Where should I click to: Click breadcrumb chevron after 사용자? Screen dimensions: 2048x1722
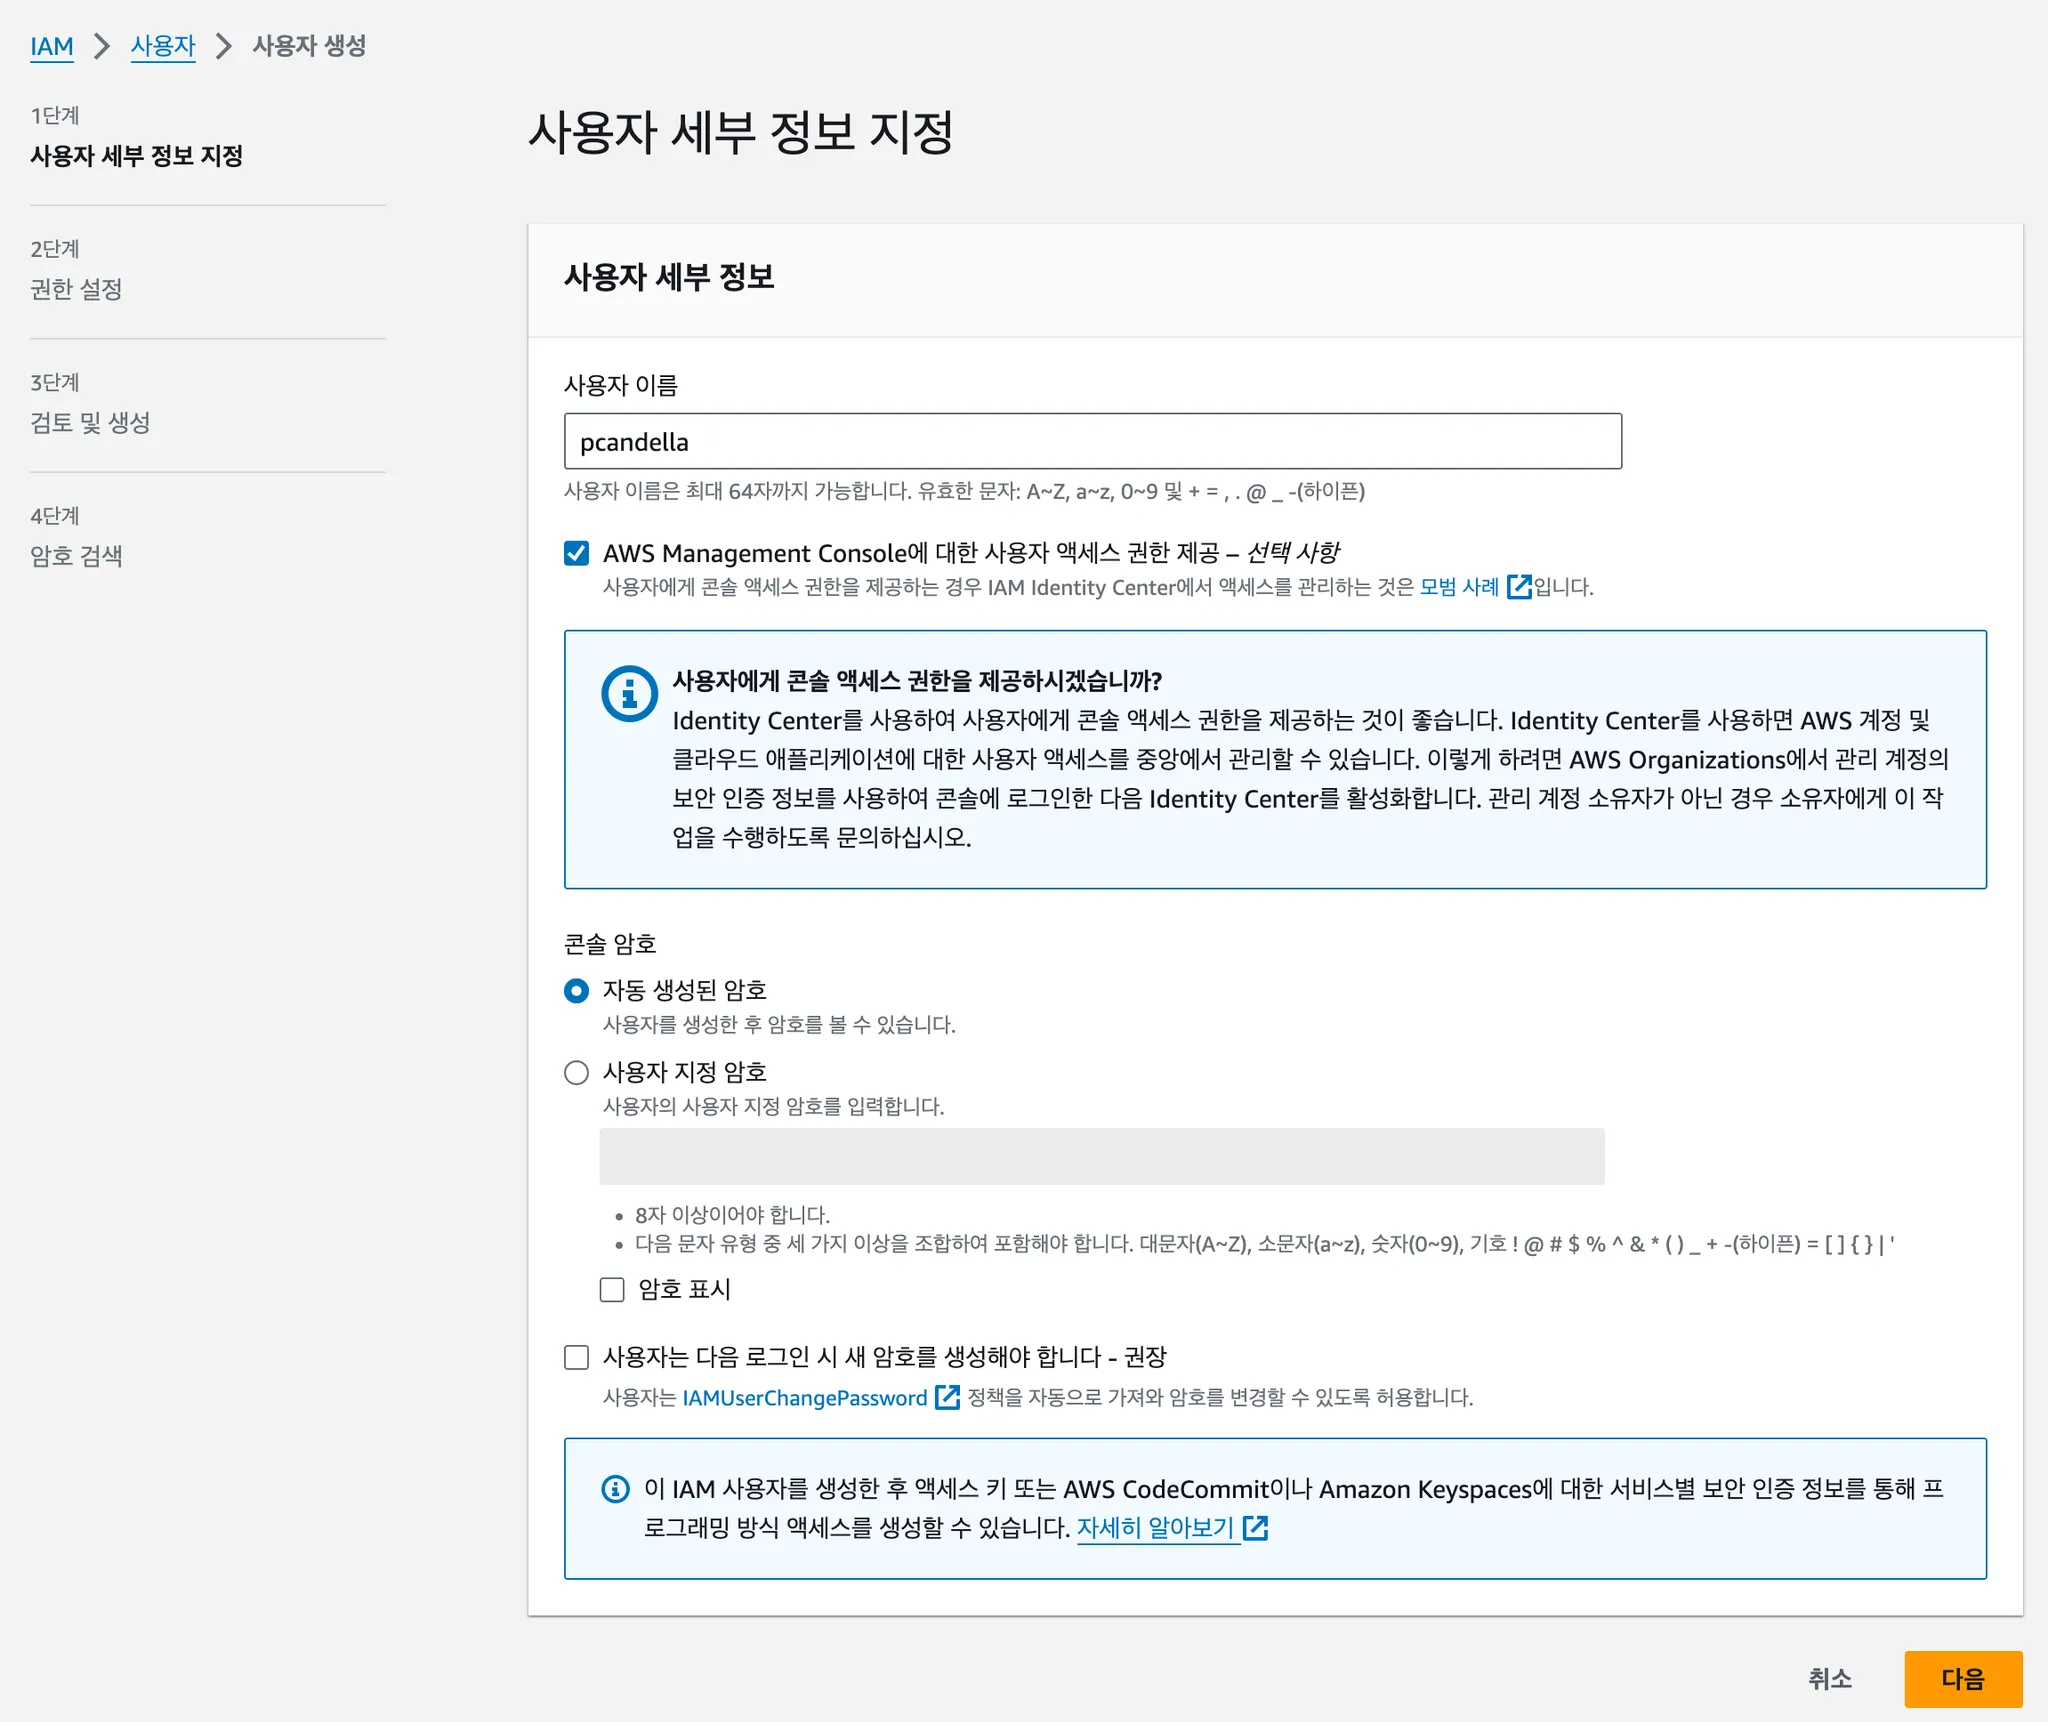[x=224, y=46]
